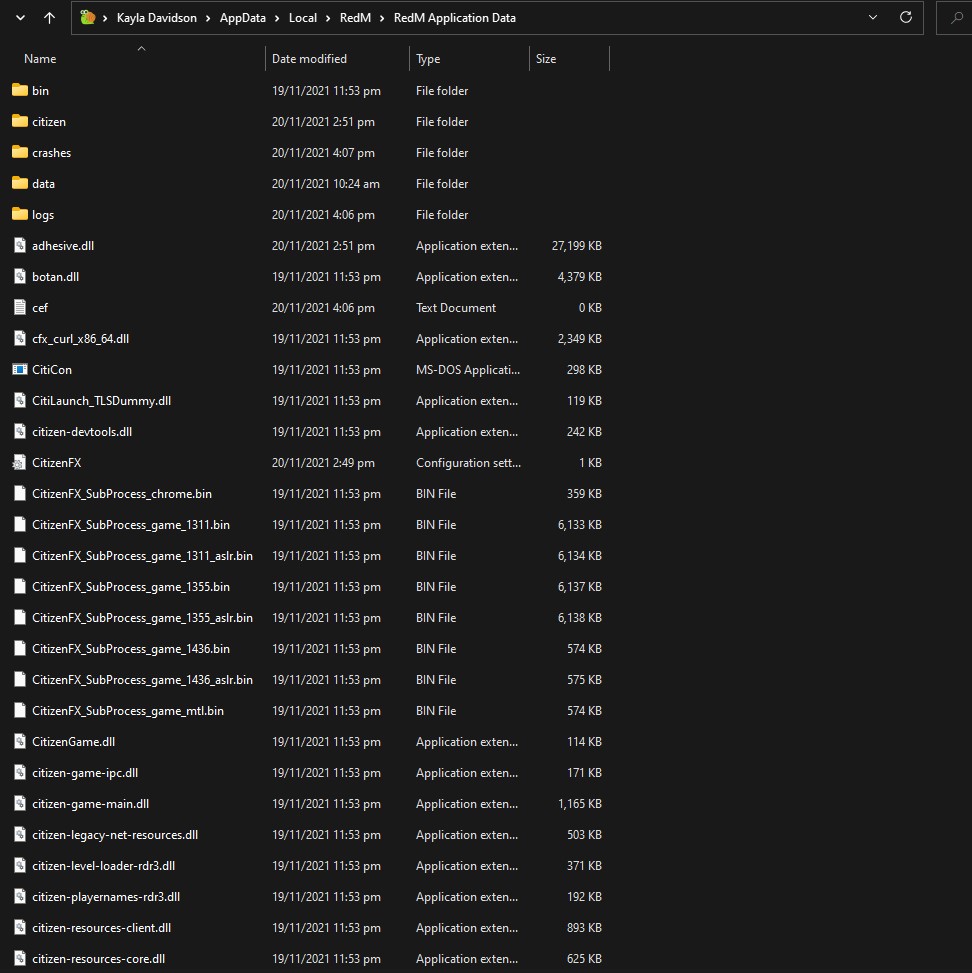Expand the address bar history dropdown

click(x=873, y=17)
